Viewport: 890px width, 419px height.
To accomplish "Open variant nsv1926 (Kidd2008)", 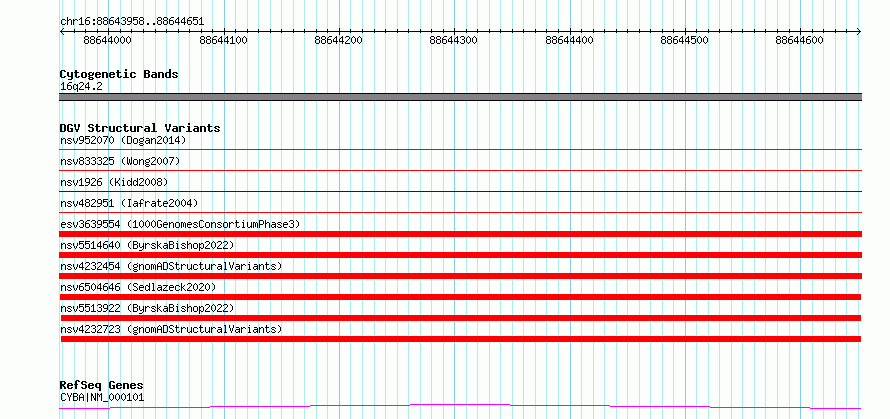I will click(114, 182).
